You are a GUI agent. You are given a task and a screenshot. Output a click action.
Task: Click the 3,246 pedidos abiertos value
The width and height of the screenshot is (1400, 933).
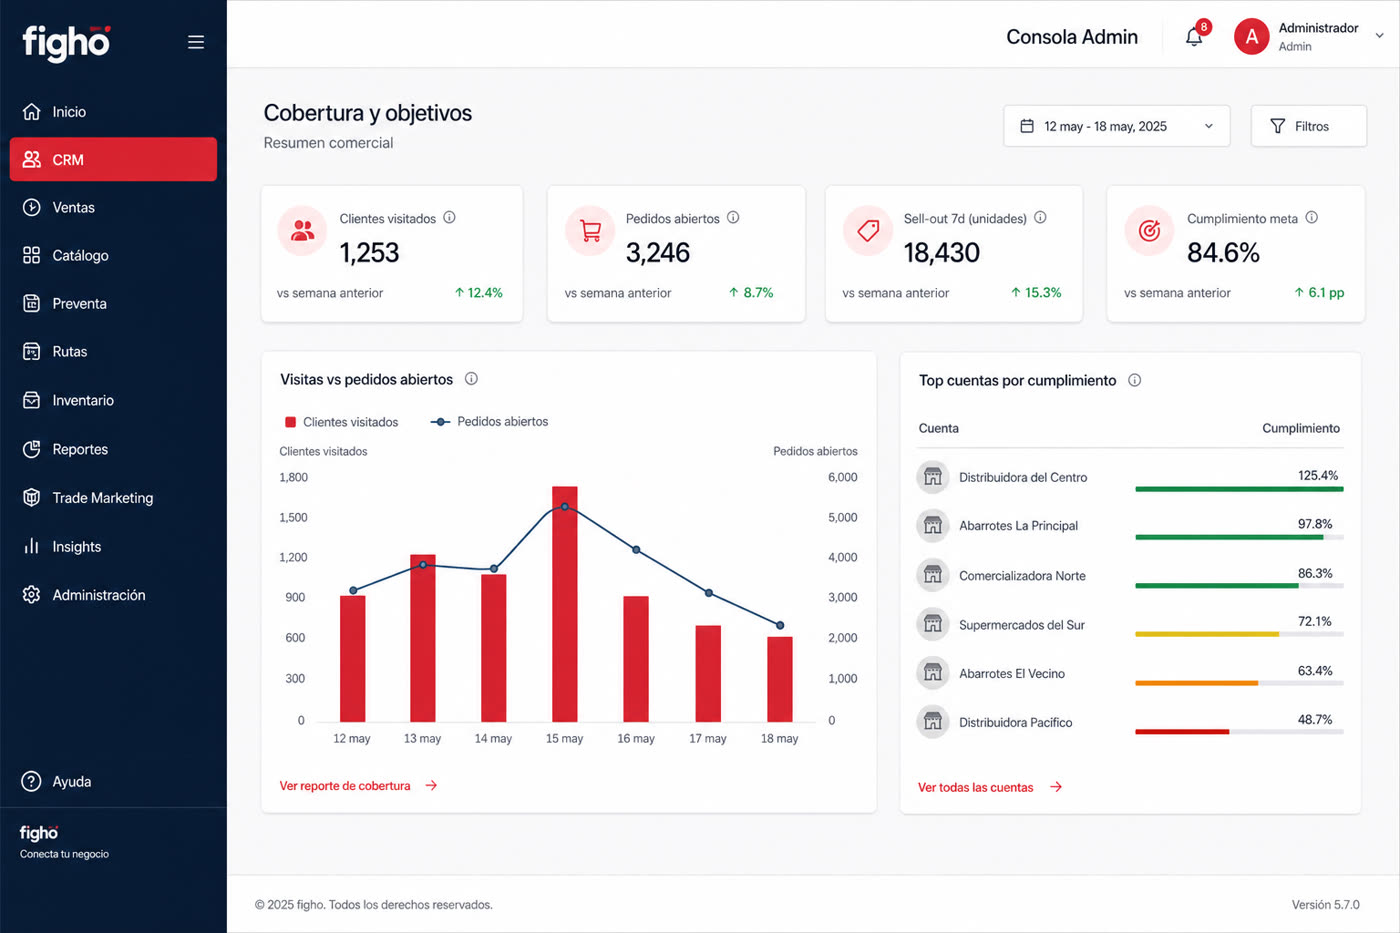(658, 253)
